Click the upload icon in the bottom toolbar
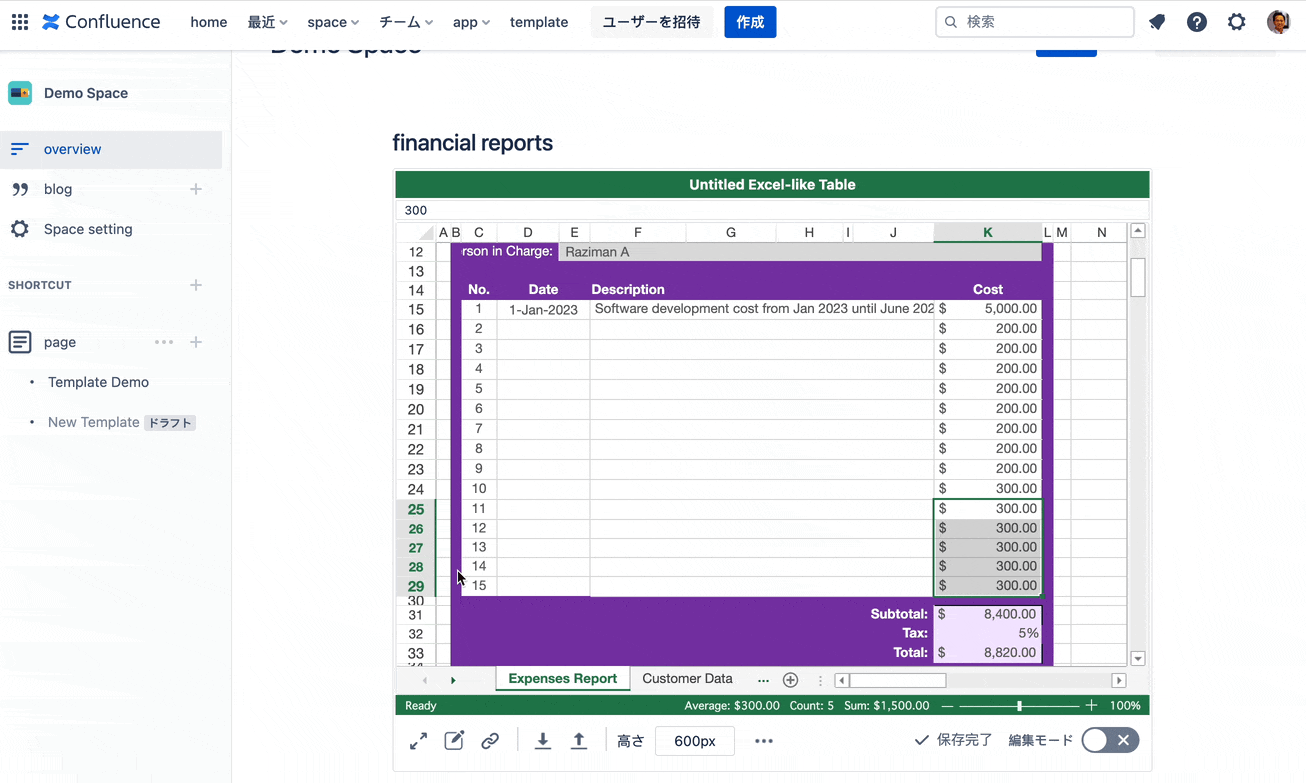The width and height of the screenshot is (1306, 783). pyautogui.click(x=578, y=740)
